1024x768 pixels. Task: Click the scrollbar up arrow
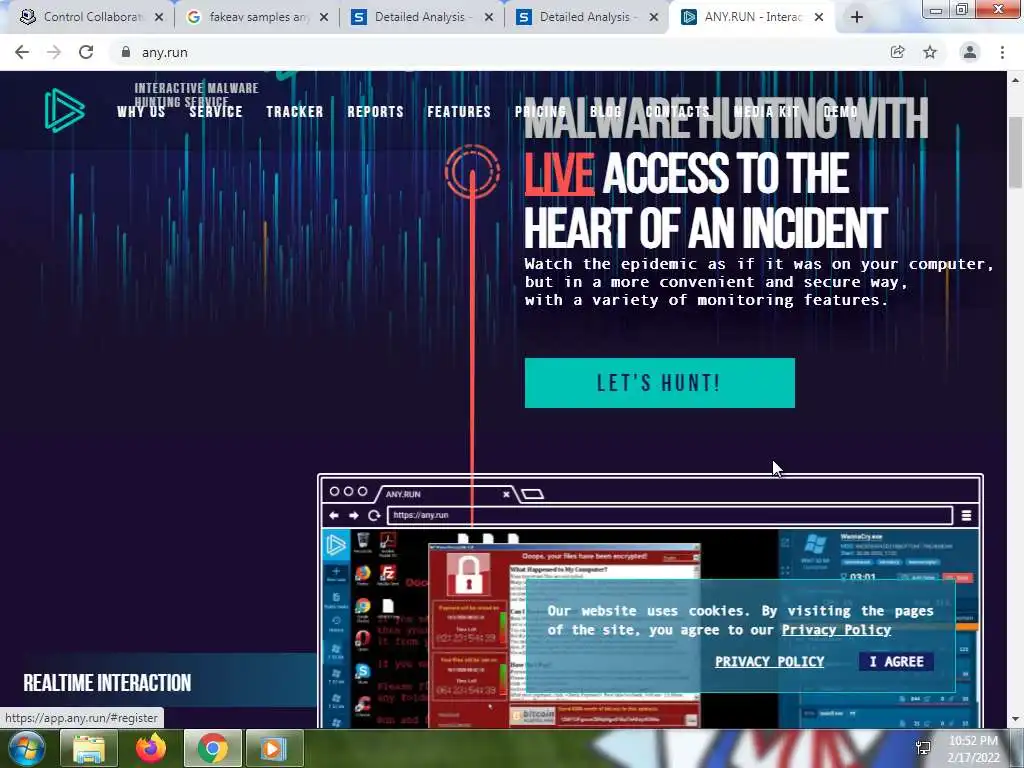tap(1015, 80)
